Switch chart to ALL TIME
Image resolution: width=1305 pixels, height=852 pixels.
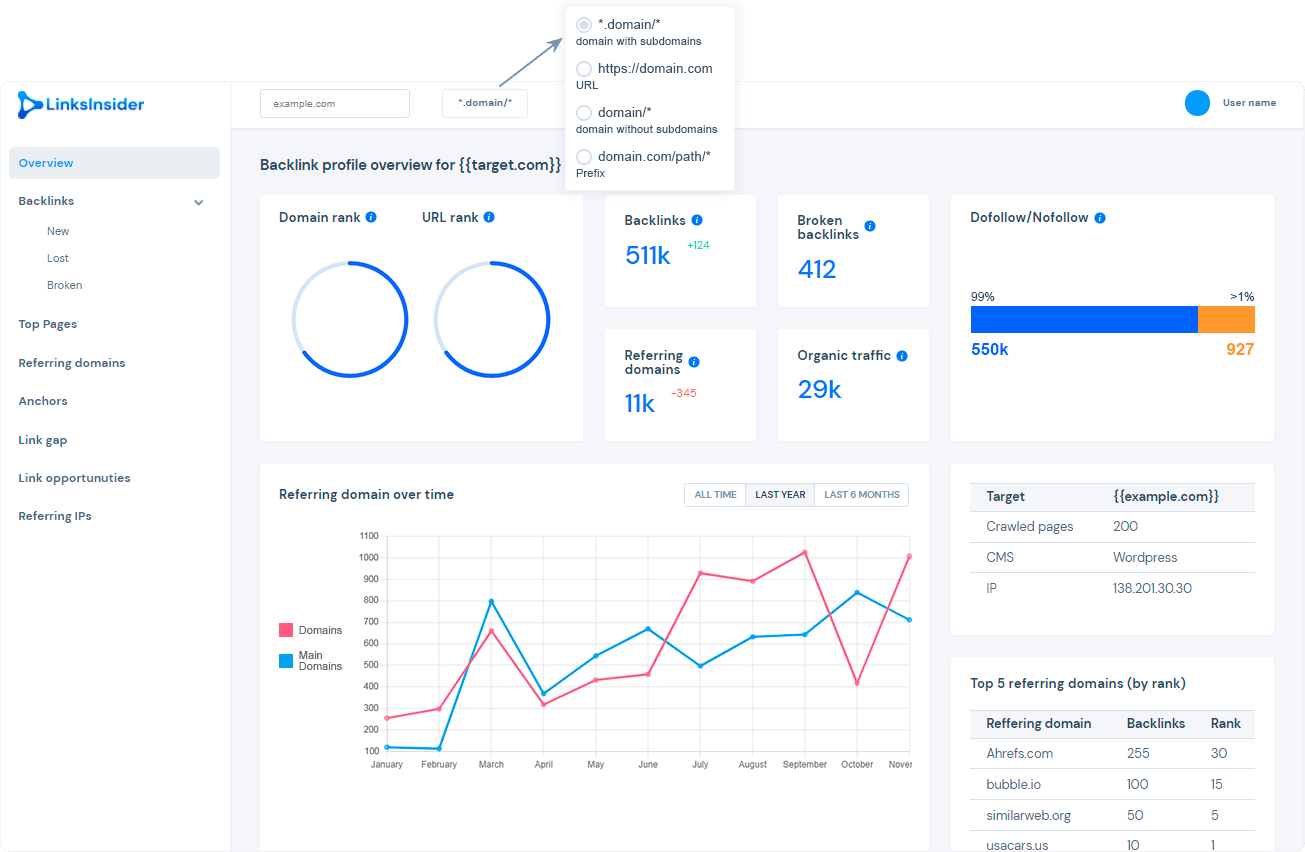click(715, 495)
